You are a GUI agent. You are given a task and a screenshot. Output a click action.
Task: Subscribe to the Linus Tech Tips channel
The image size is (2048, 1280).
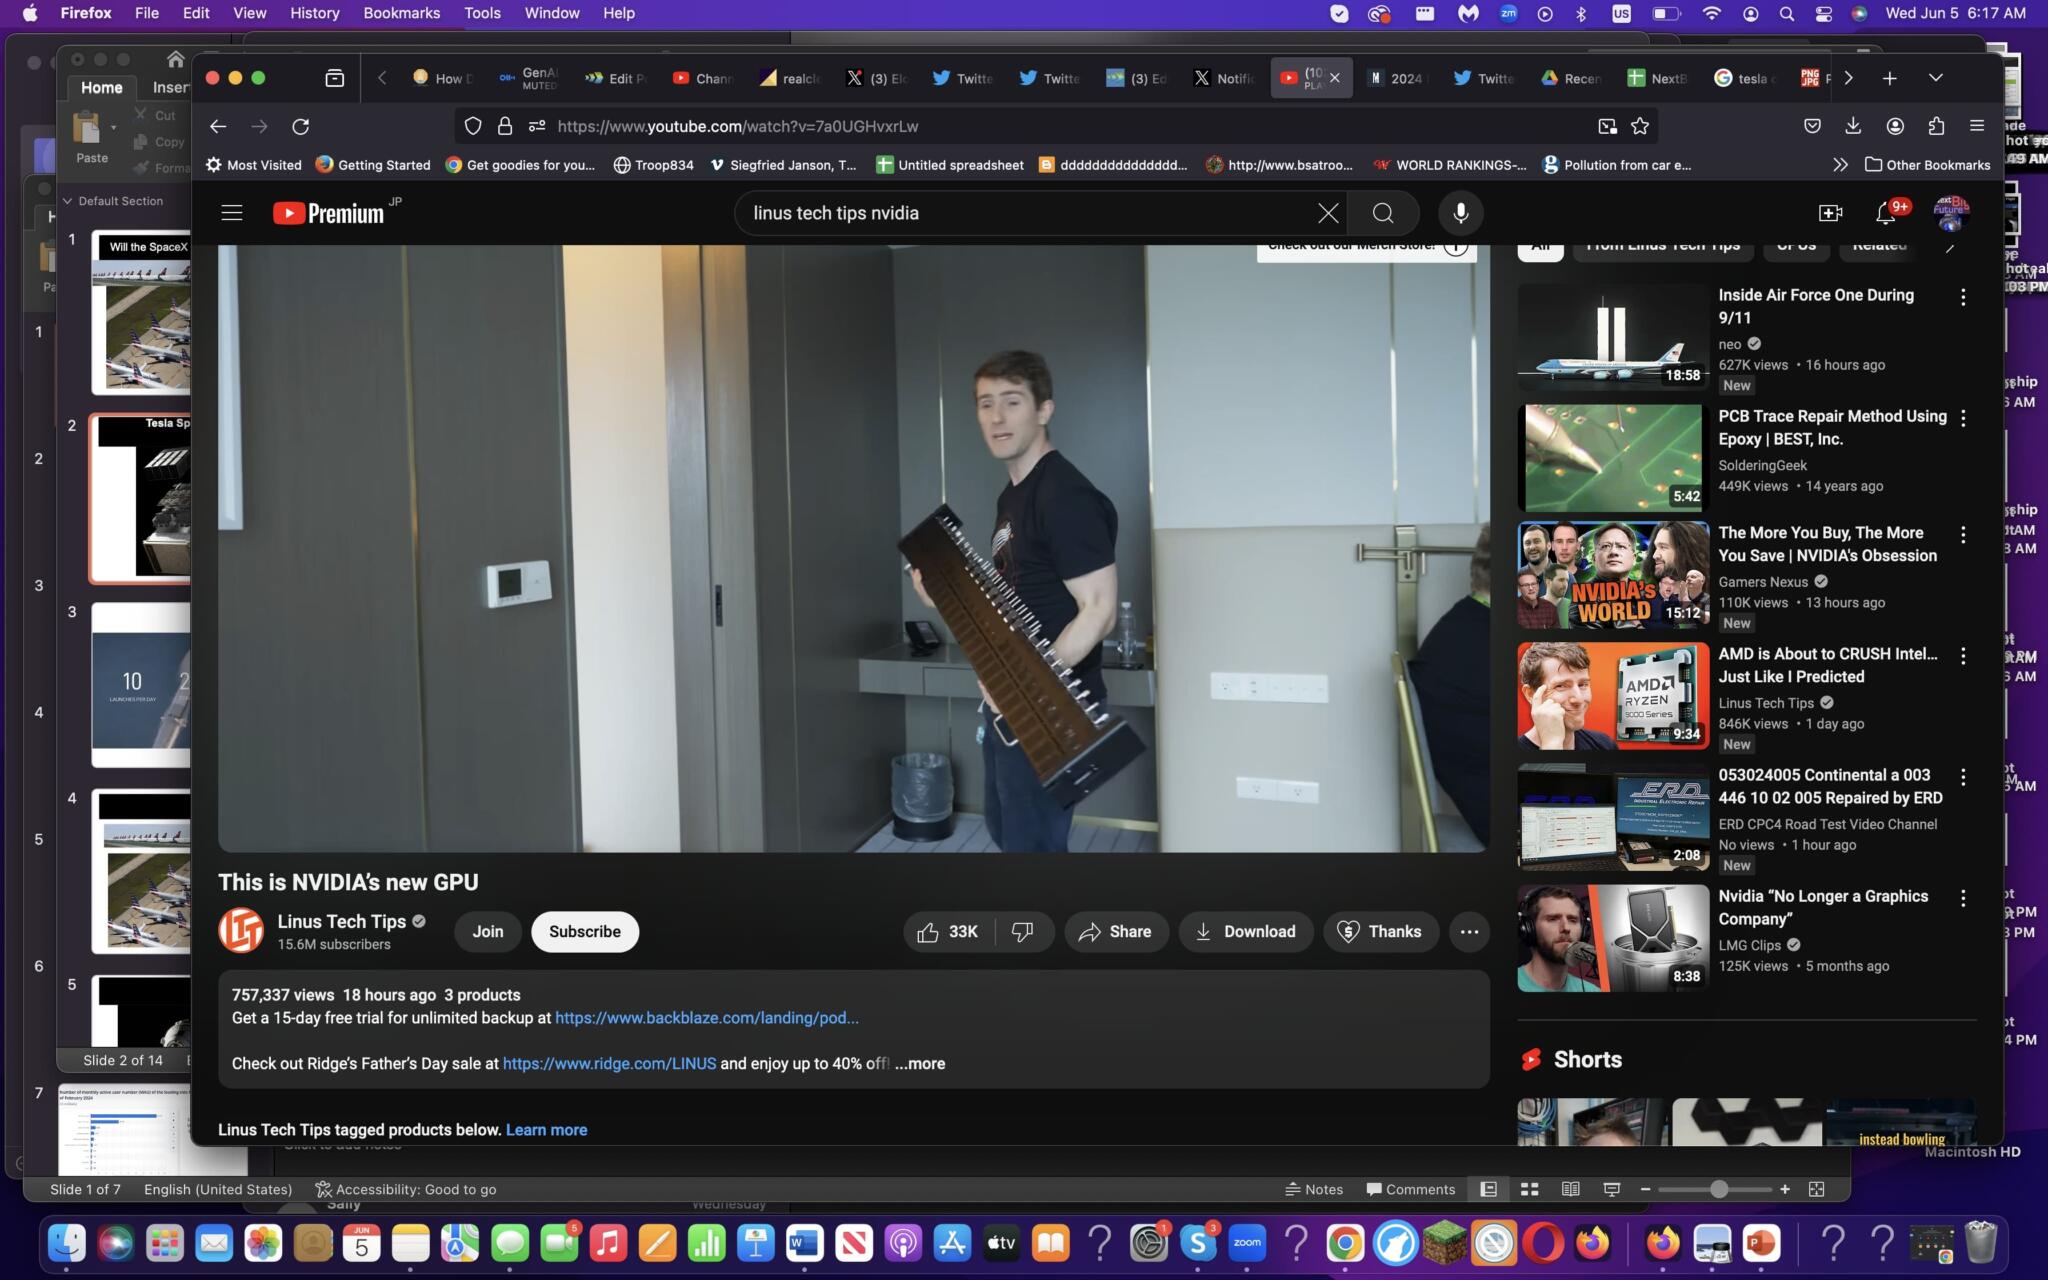(x=584, y=932)
